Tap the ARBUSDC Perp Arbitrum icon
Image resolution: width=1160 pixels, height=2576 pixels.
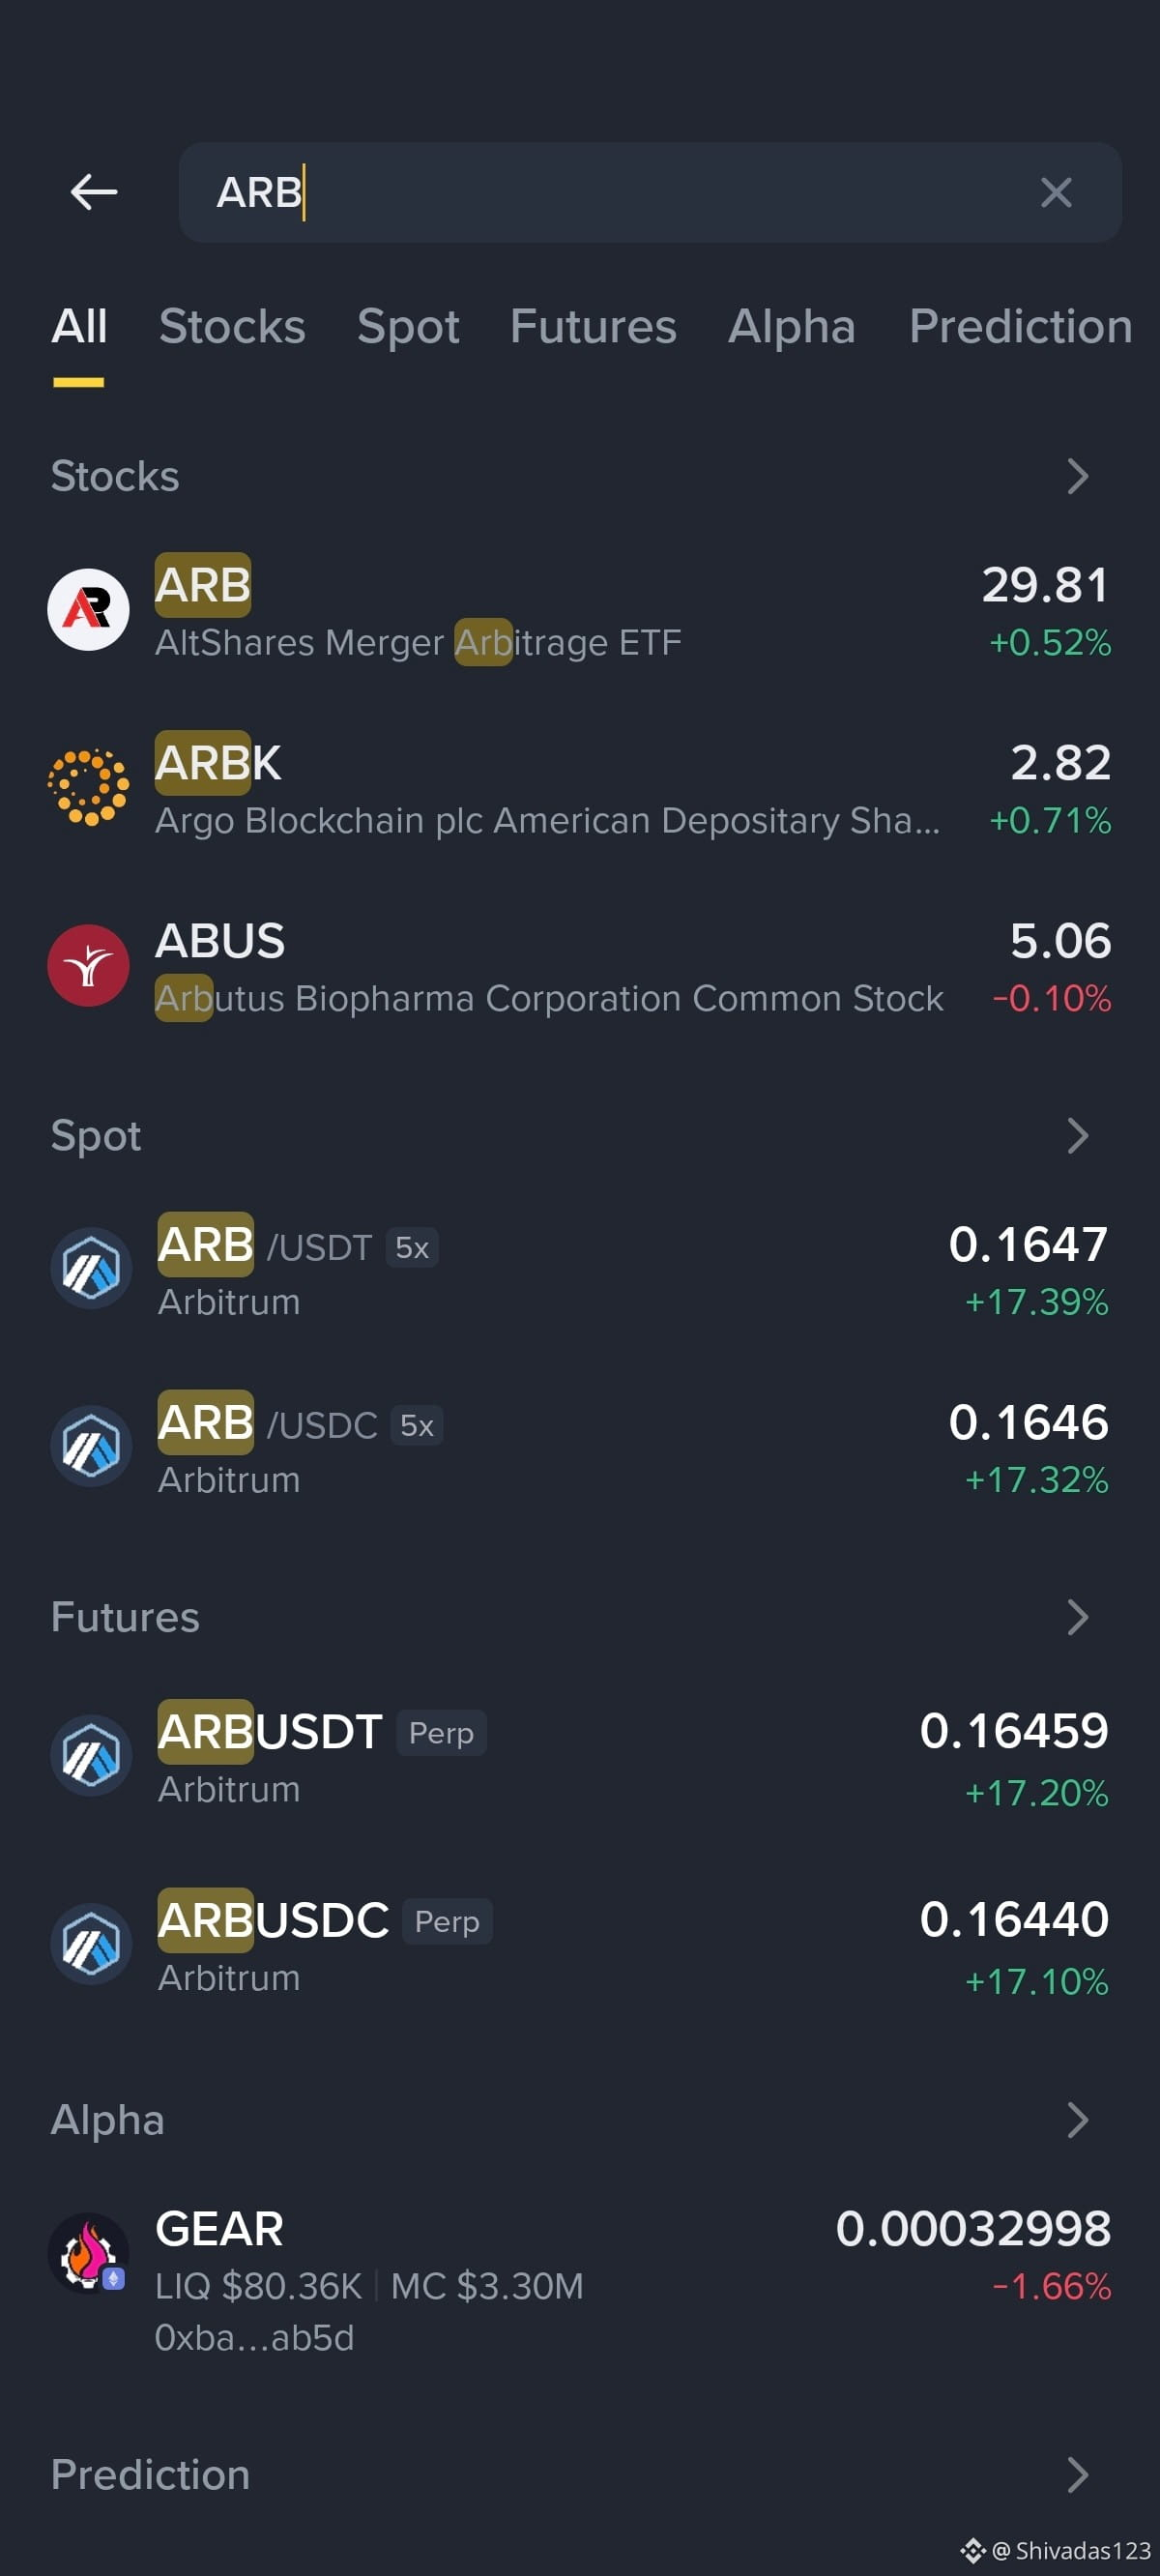pos(91,1945)
